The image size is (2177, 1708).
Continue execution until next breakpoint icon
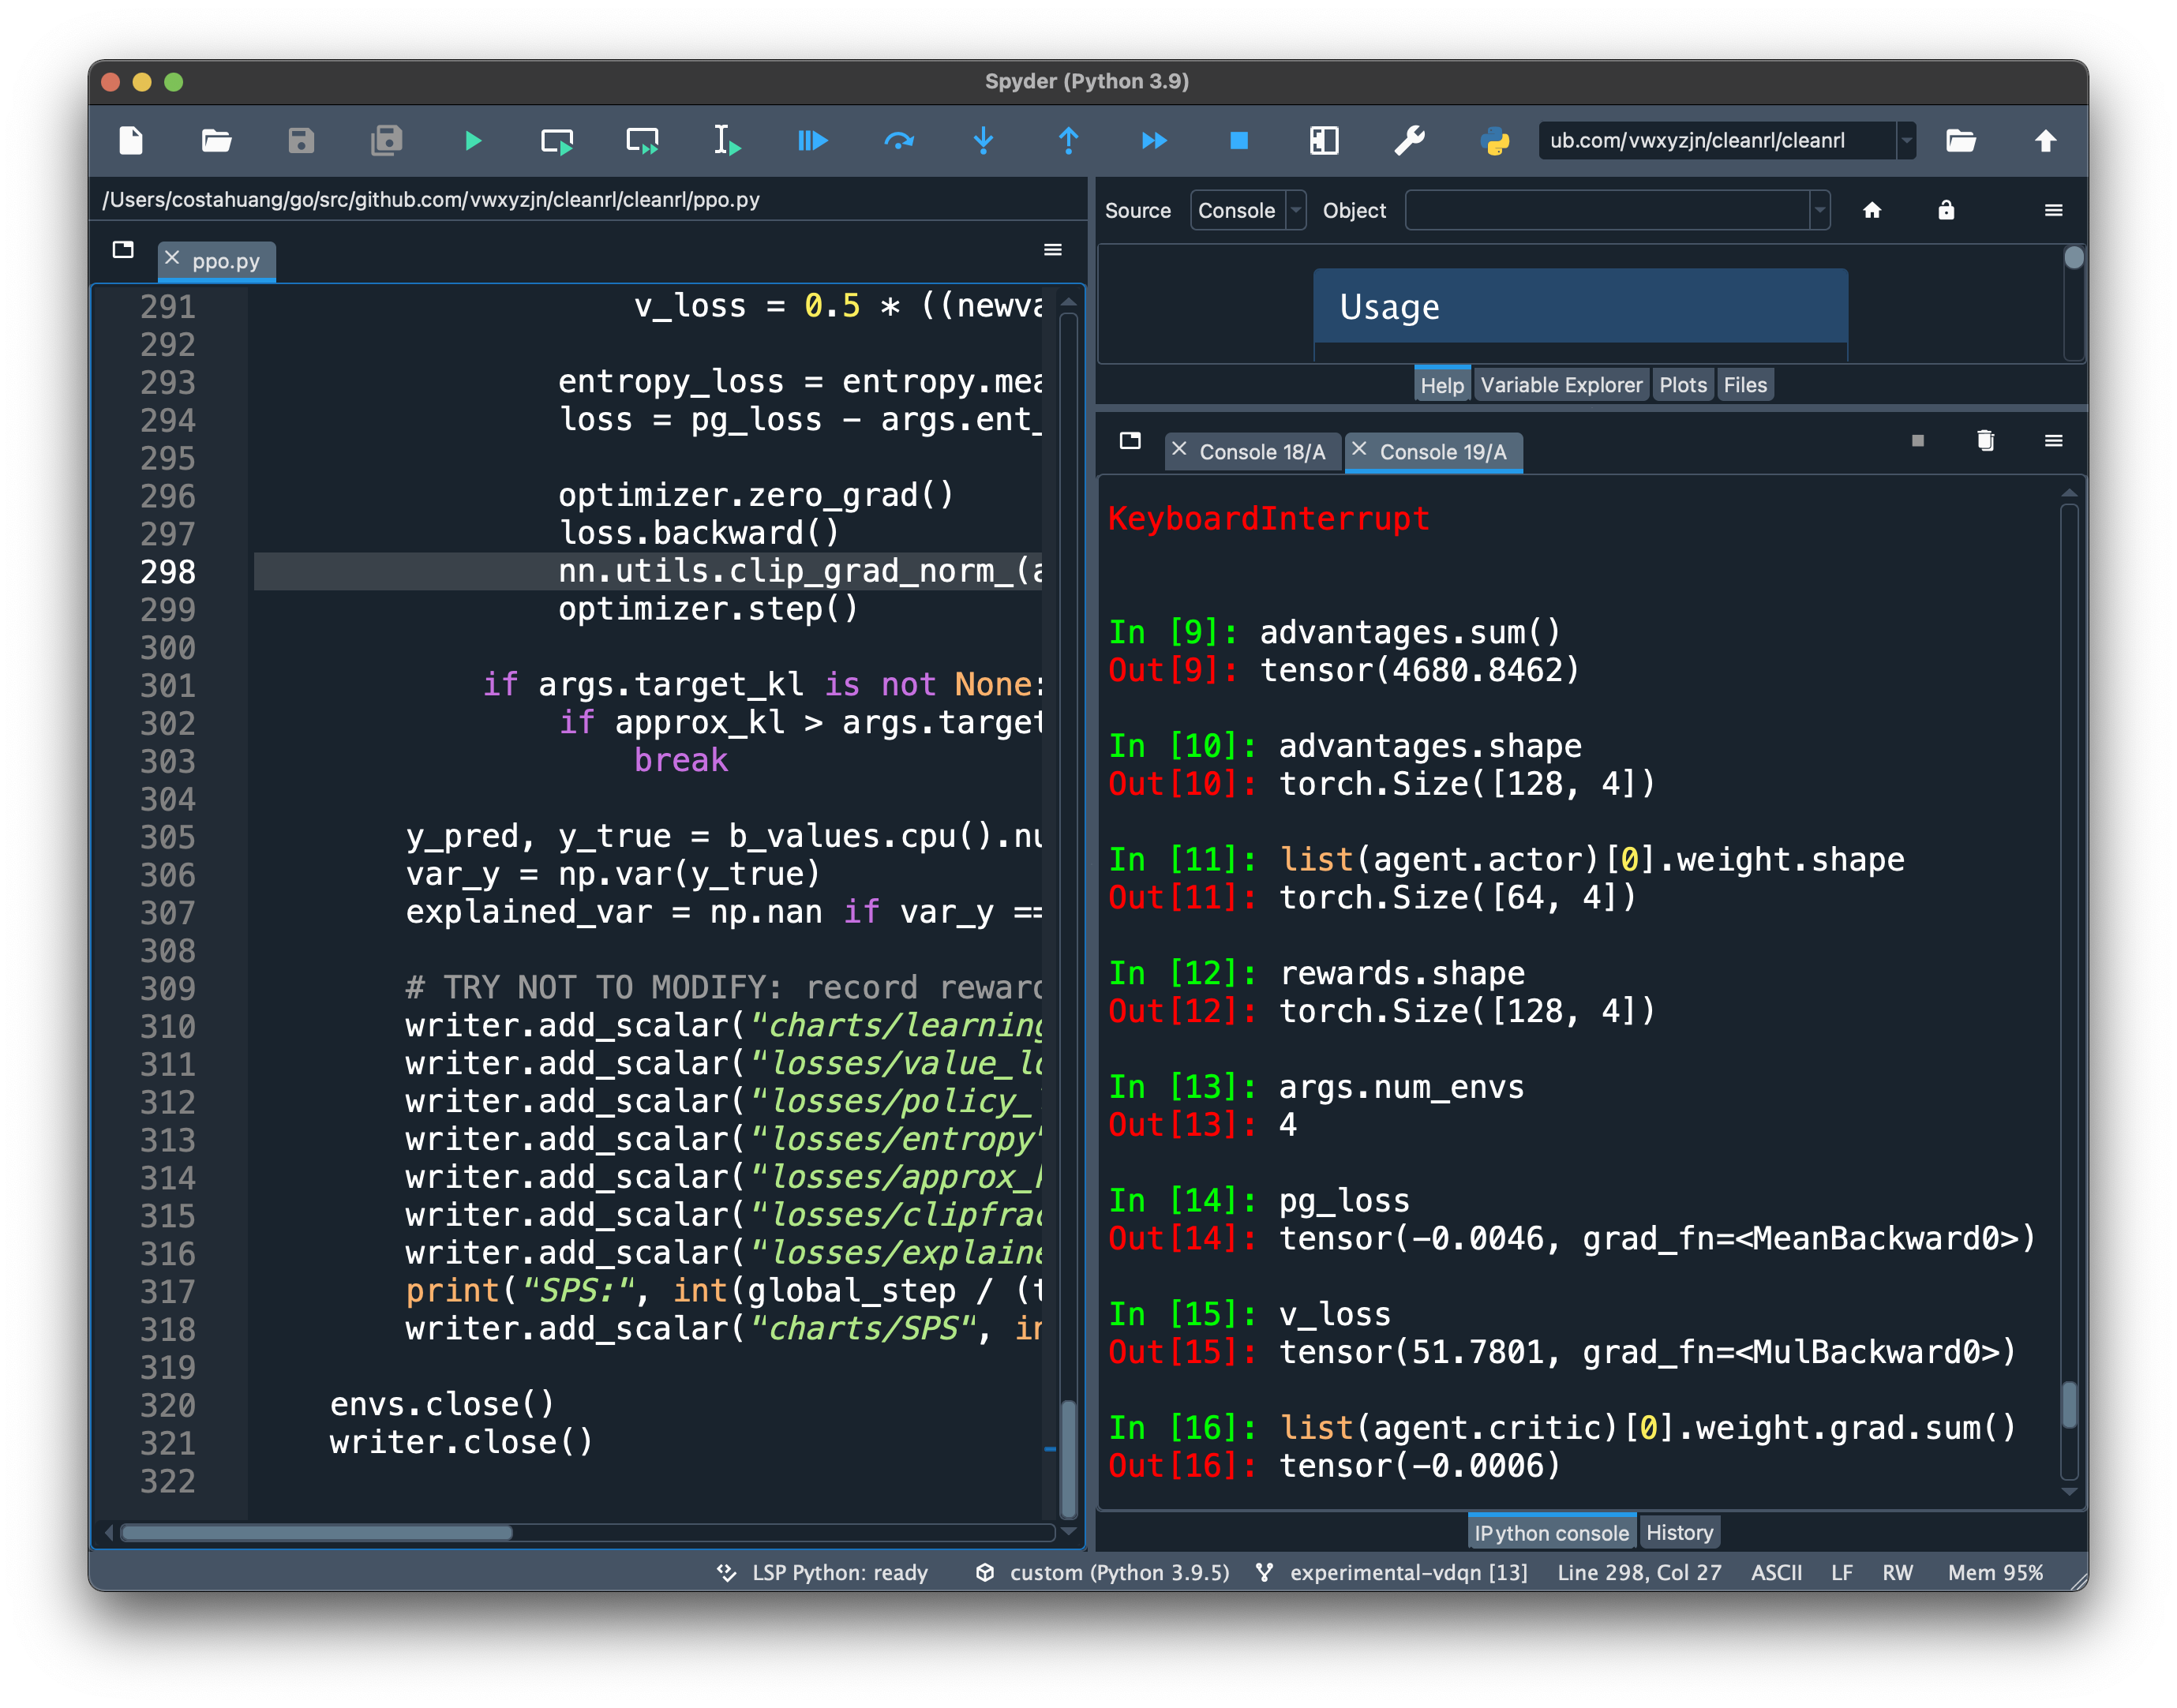point(1154,141)
